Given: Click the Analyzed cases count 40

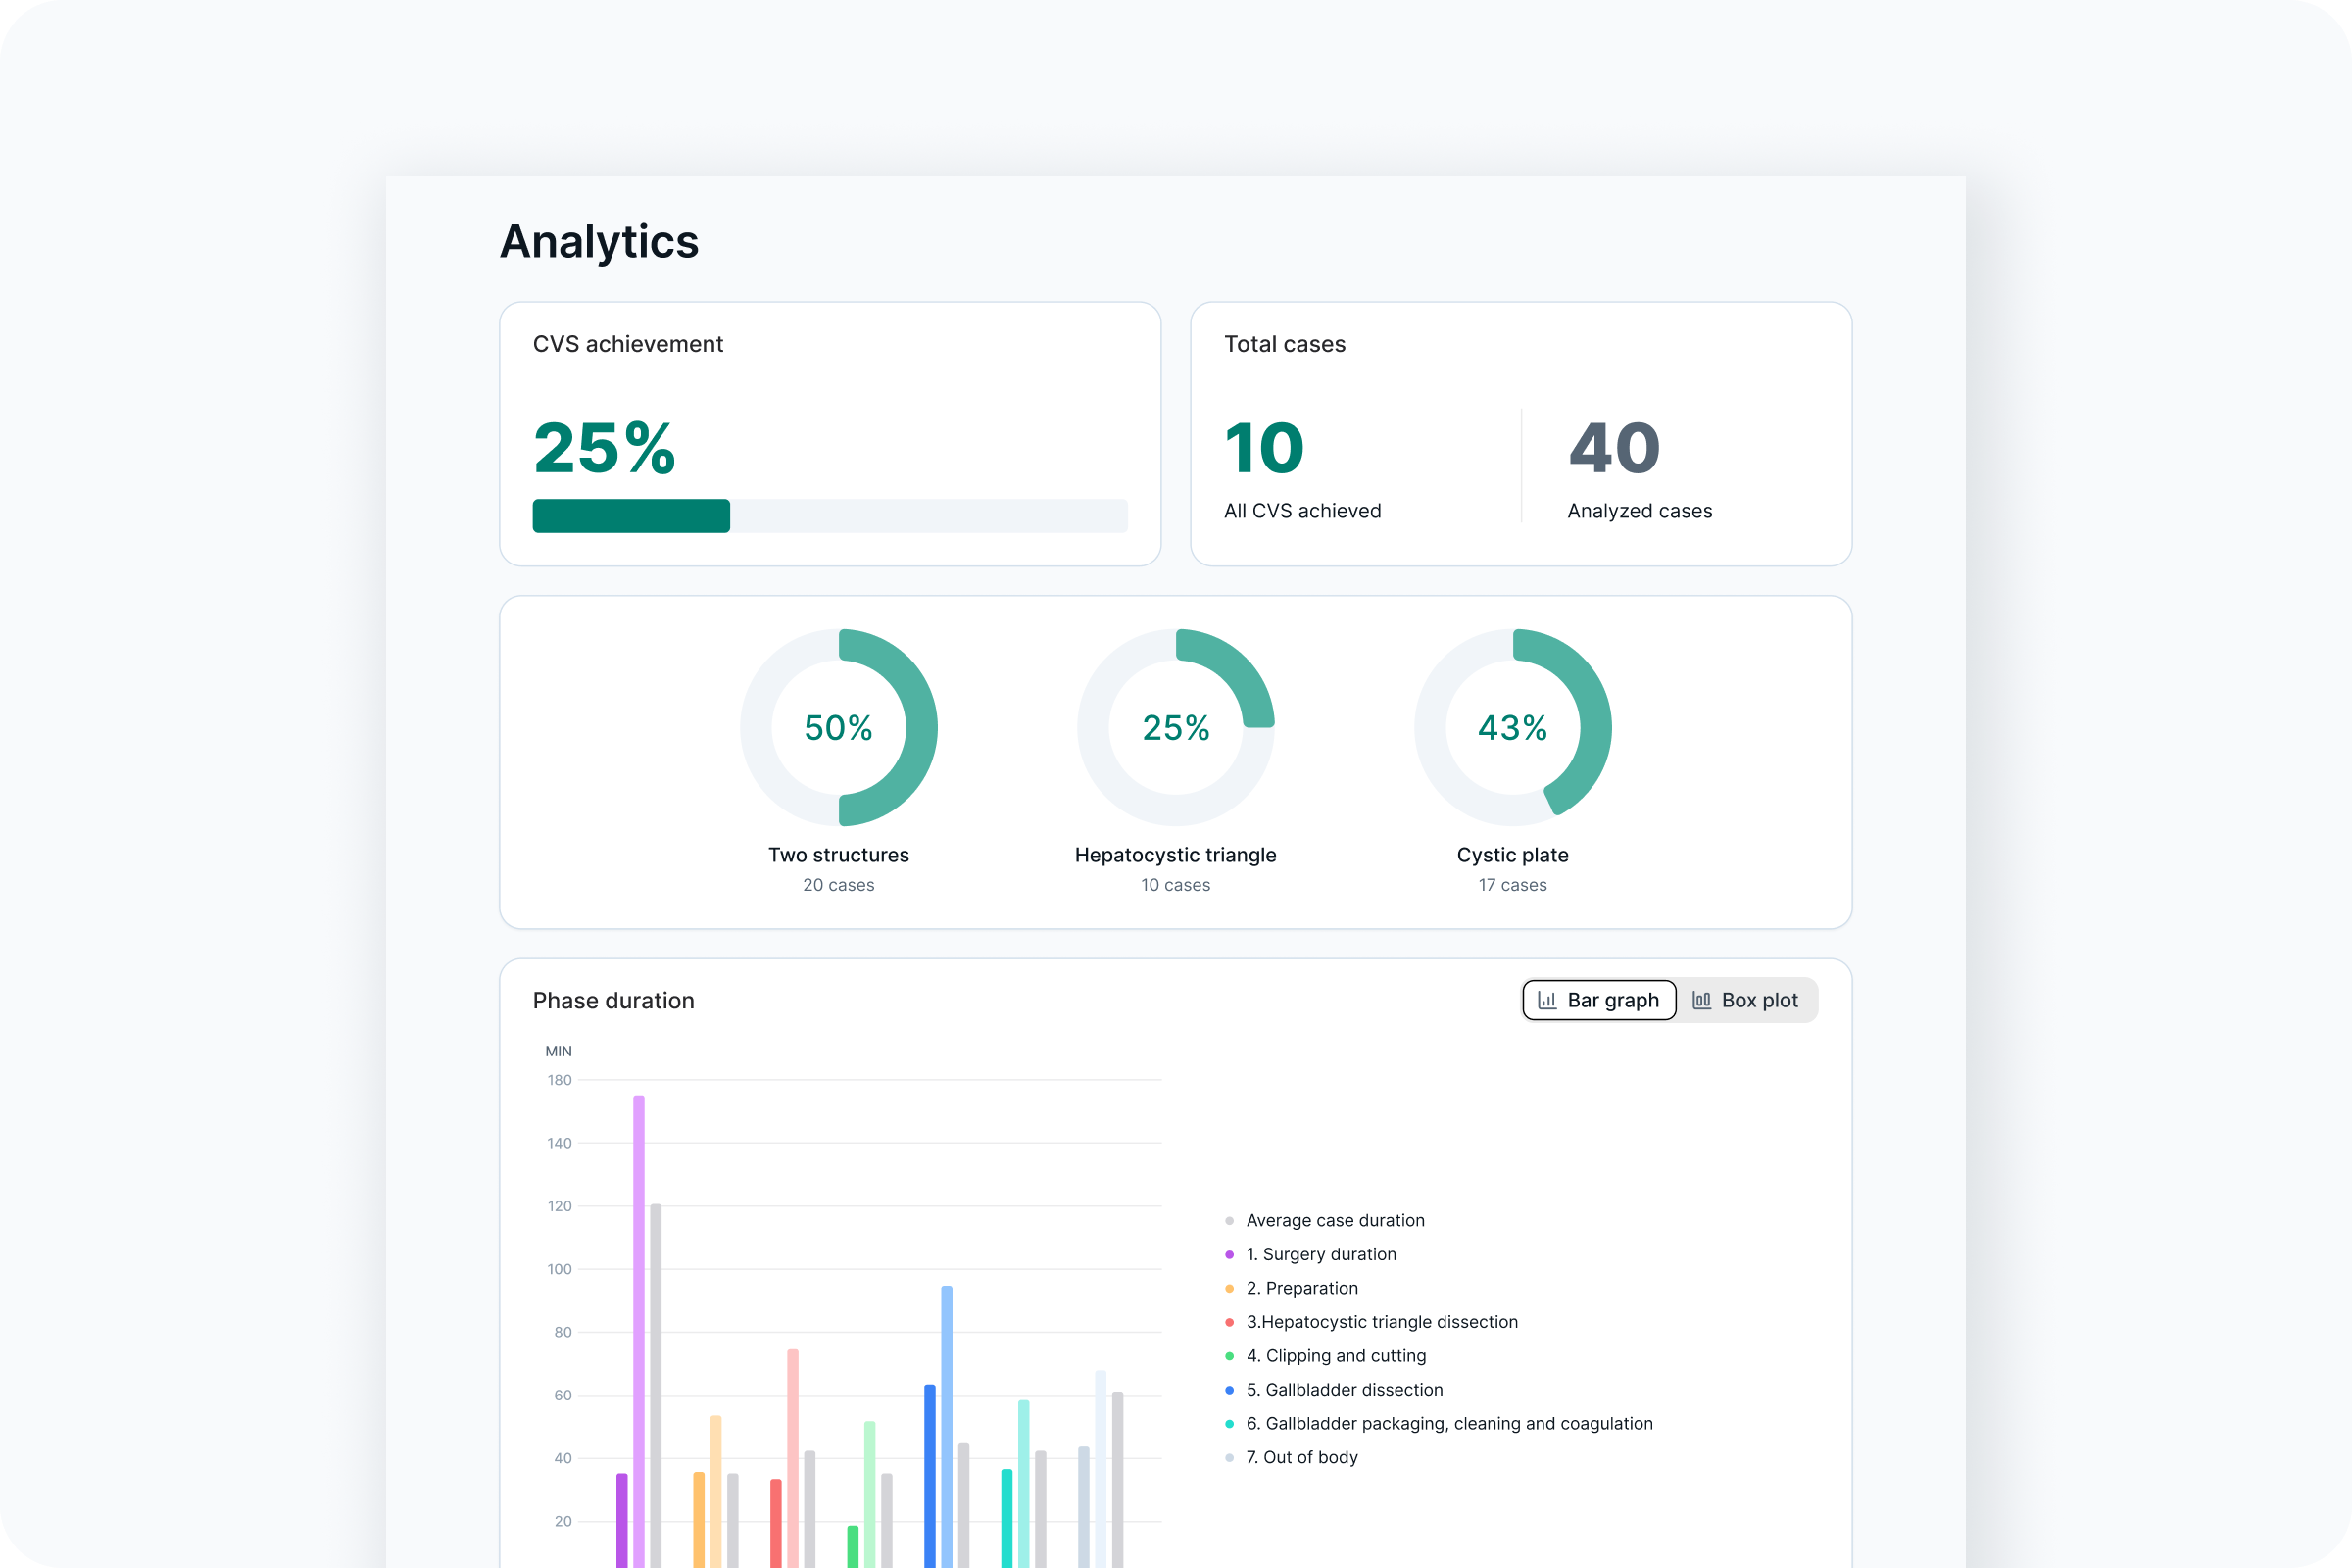Looking at the screenshot, I should (x=1614, y=449).
